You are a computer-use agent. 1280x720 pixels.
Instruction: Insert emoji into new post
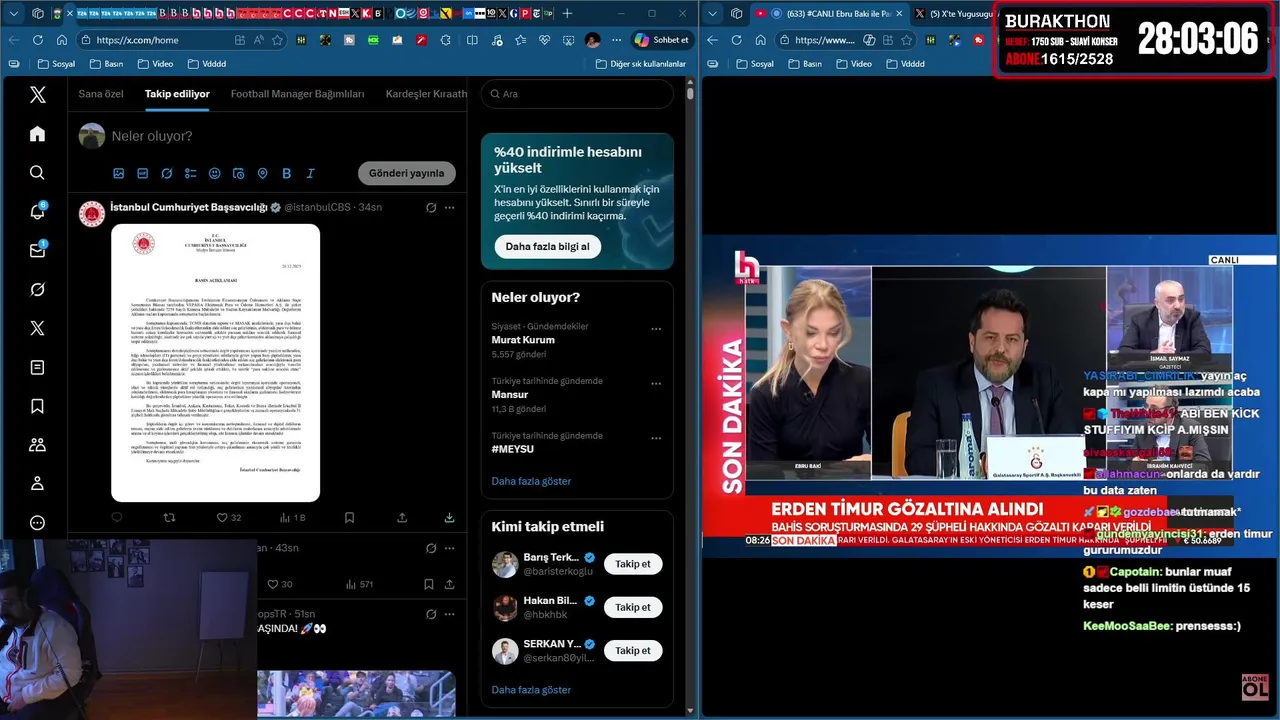[x=214, y=173]
